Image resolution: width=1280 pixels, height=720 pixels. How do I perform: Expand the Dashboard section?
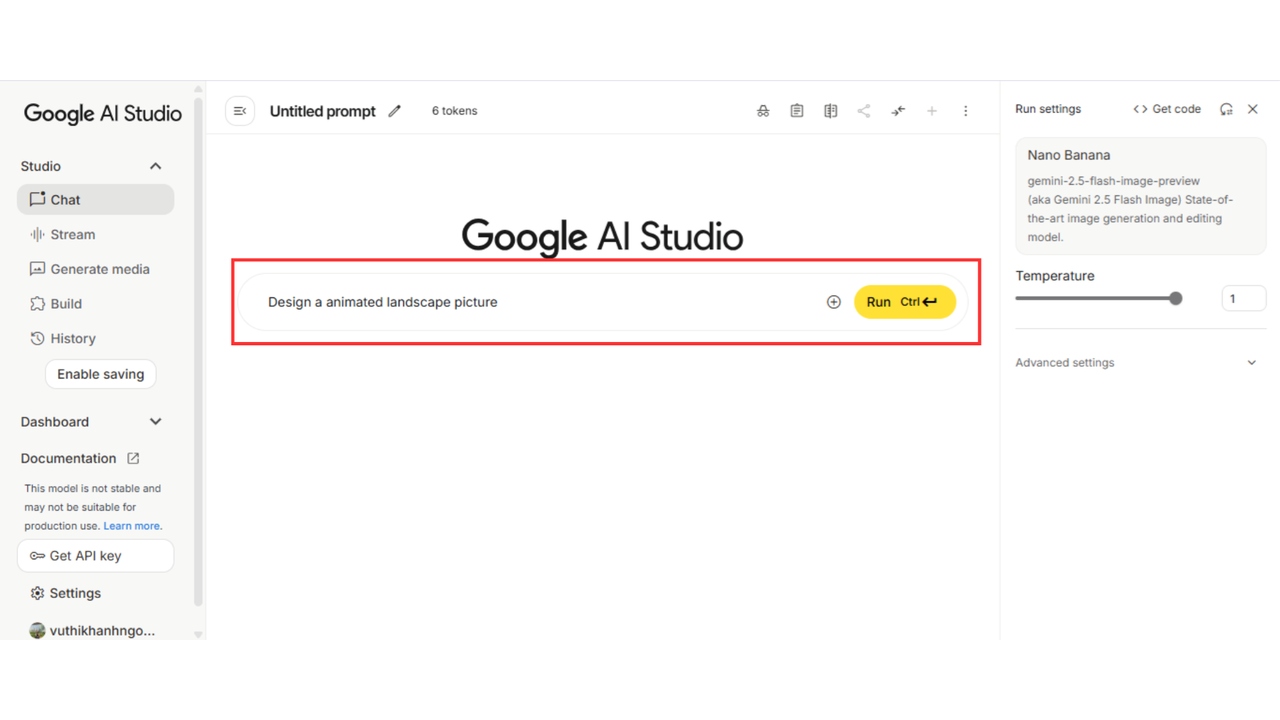tap(155, 422)
